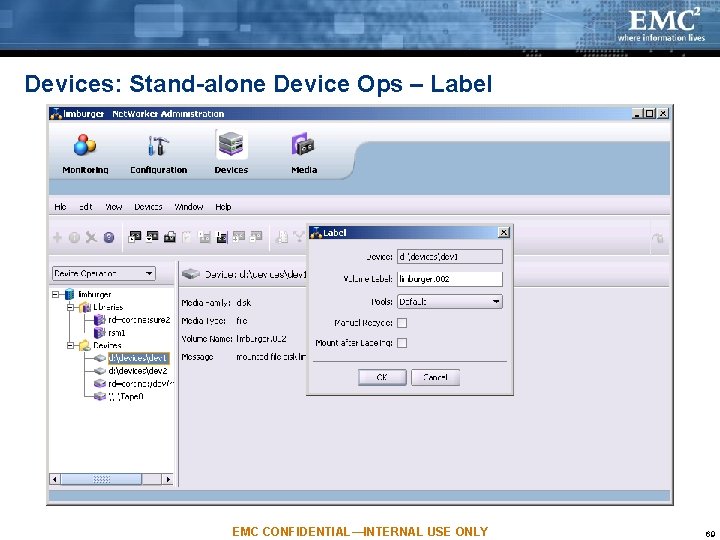Click the rsm1 library icon
The image size is (720, 540).
pyautogui.click(x=99, y=332)
